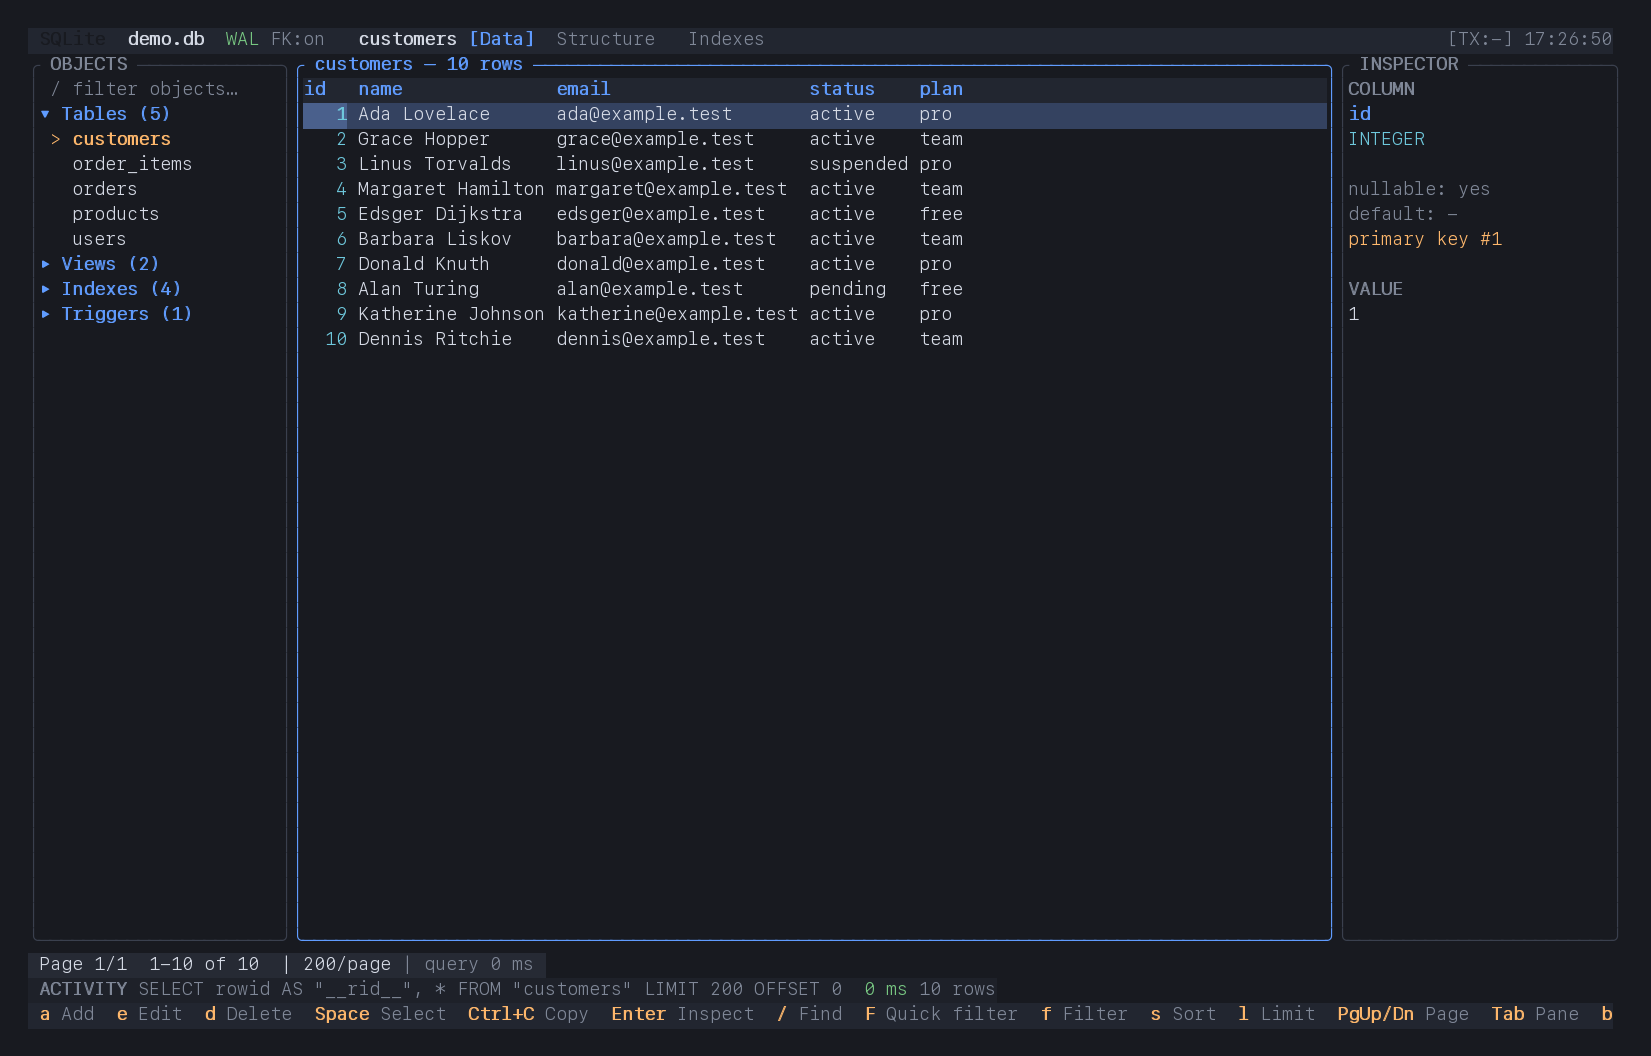Image resolution: width=1651 pixels, height=1056 pixels.
Task: Click donald@example.test email cell
Action: click(661, 264)
